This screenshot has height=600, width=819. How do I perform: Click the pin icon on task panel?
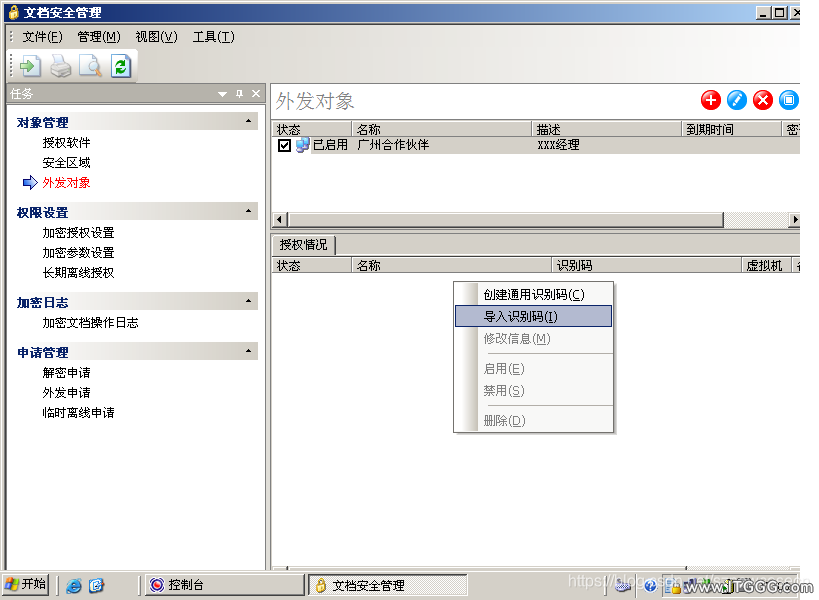(x=239, y=93)
